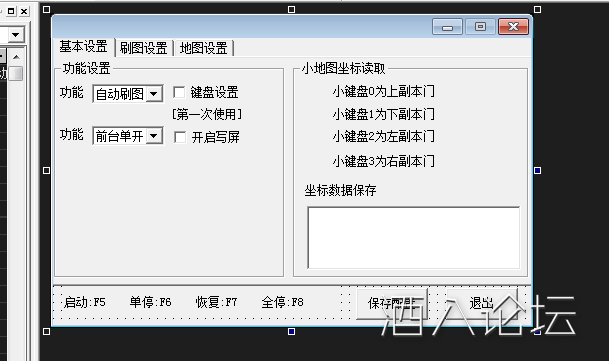This screenshot has height=361, width=609.
Task: Expand the 前台单开 dropdown arrow
Action: click(x=154, y=136)
